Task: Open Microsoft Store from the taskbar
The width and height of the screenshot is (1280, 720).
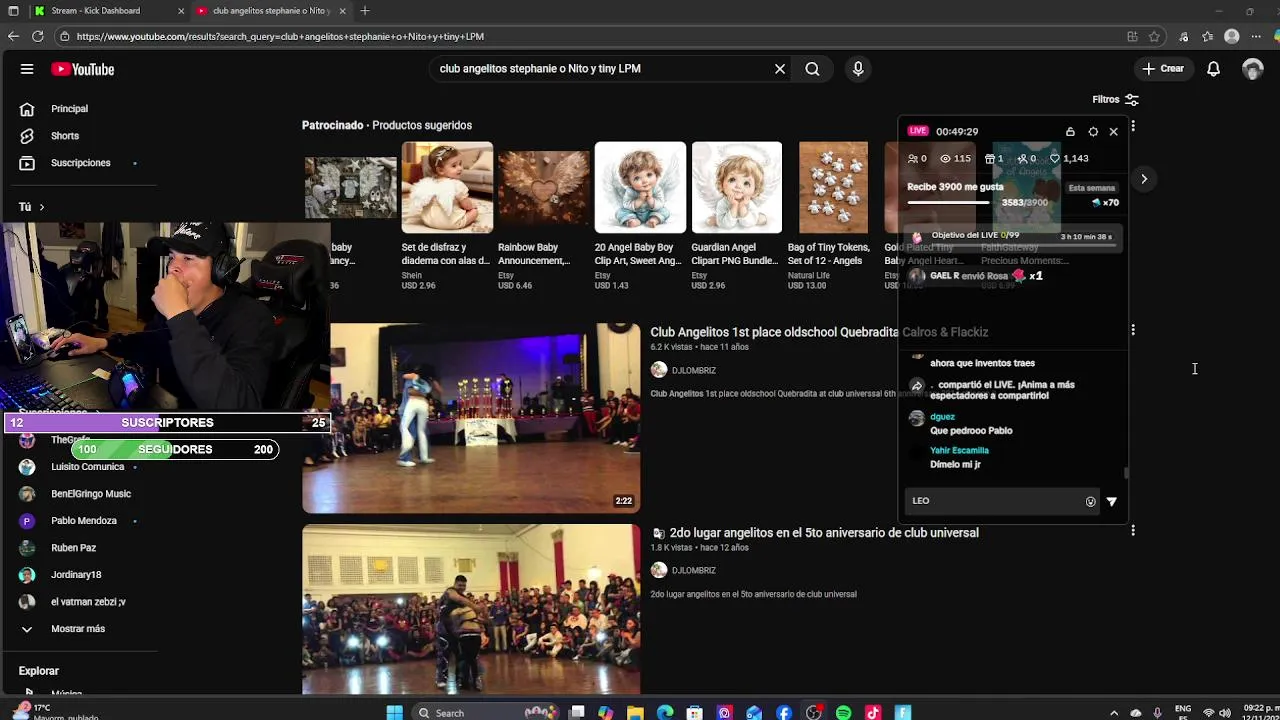Action: point(695,712)
